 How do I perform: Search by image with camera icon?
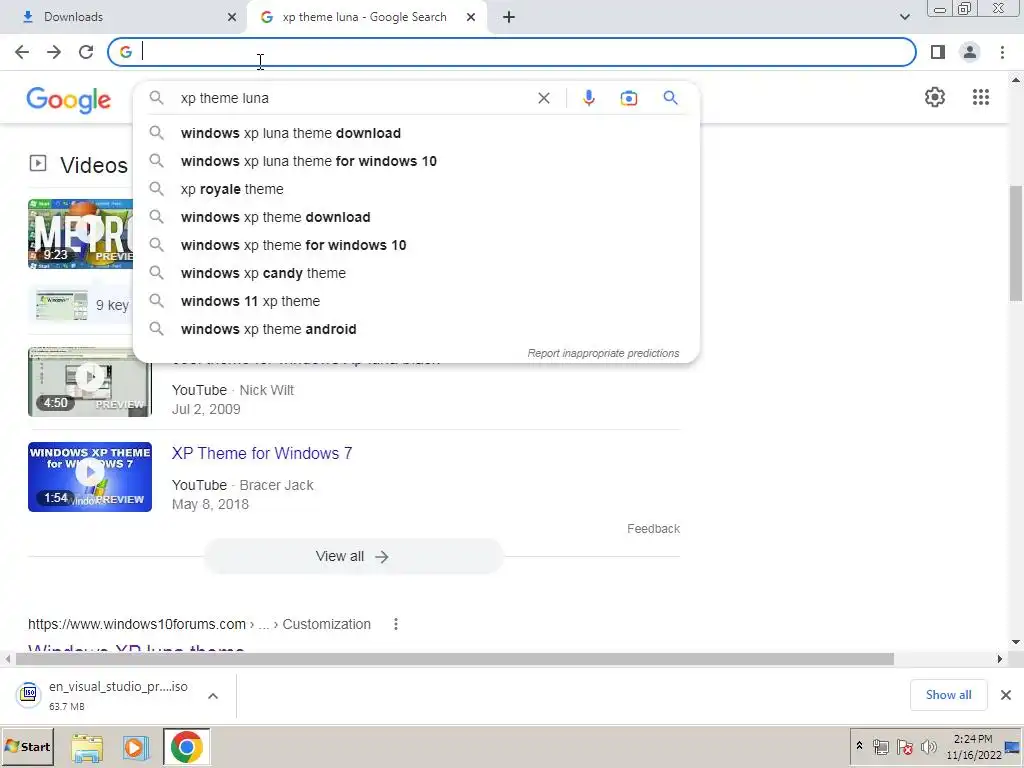tap(628, 98)
